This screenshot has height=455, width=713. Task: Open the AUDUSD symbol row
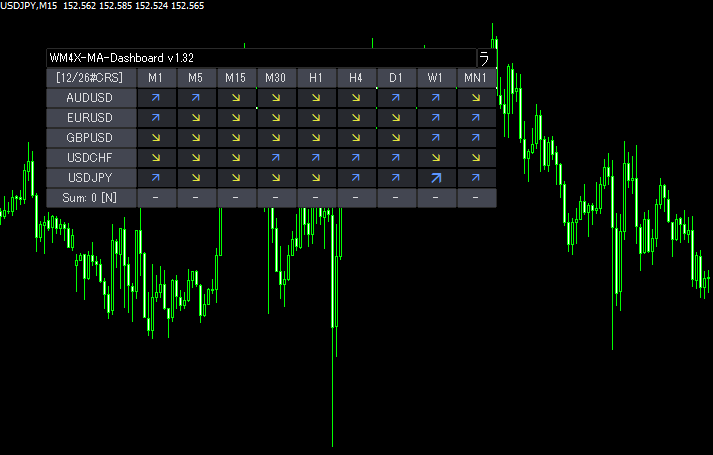90,98
